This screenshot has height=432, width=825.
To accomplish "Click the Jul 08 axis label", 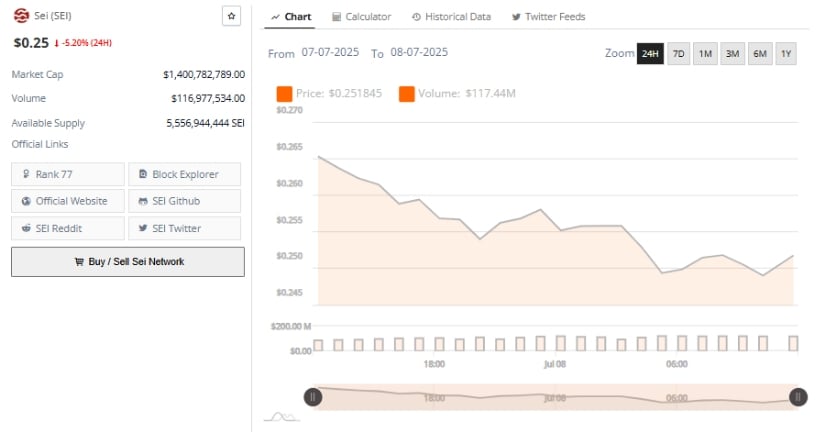I will click(555, 364).
